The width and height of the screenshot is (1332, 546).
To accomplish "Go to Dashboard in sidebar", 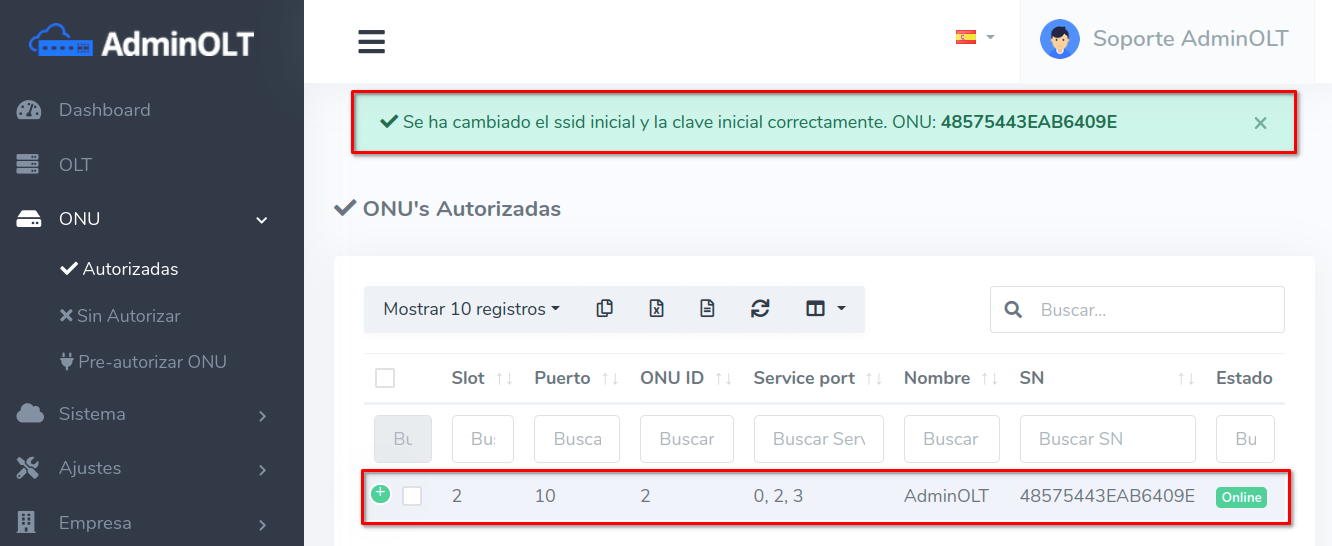I will coord(104,110).
